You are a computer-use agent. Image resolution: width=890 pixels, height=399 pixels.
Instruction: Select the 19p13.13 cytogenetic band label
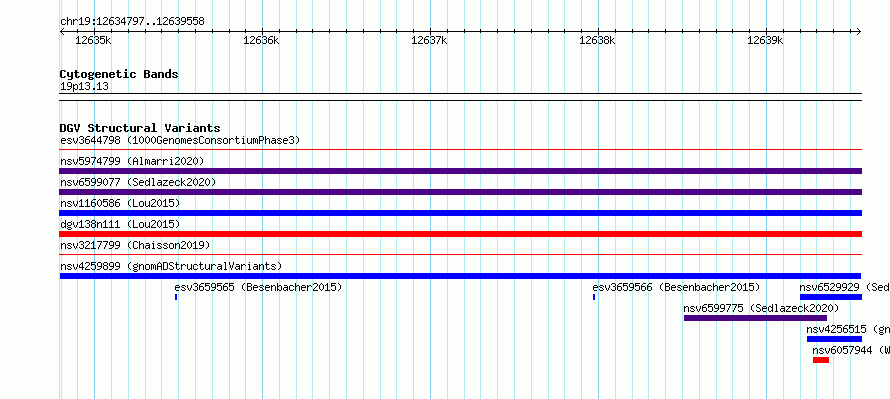click(x=84, y=86)
